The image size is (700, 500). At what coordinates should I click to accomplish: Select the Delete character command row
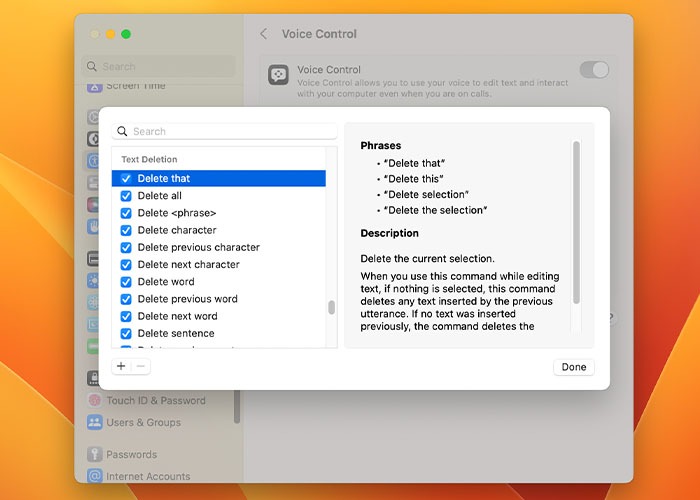coord(219,230)
